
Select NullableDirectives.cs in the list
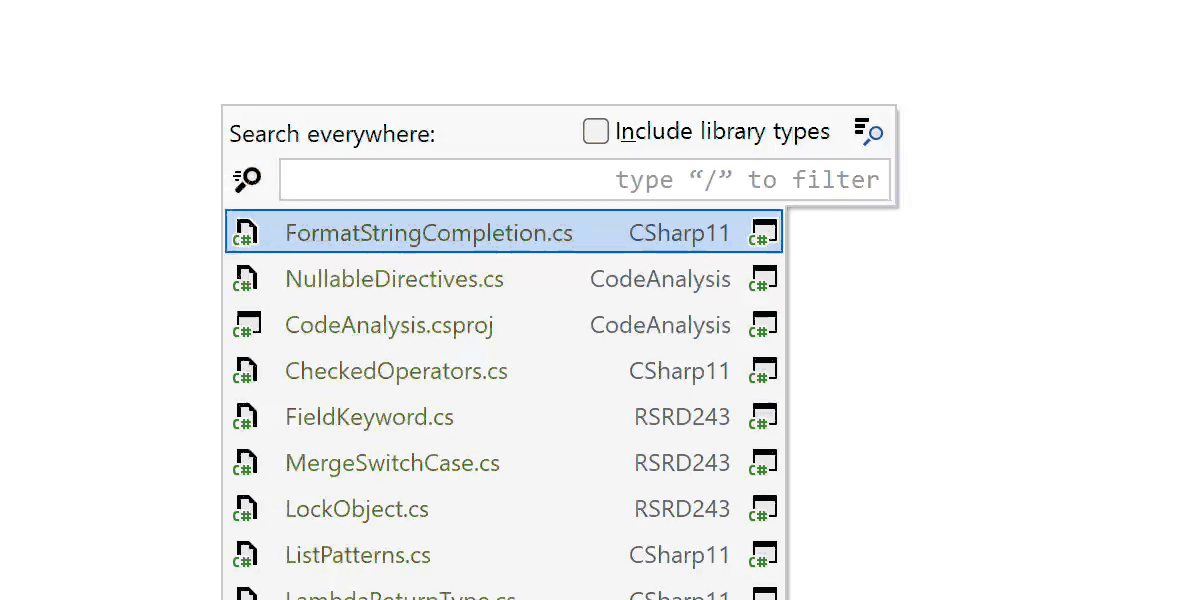click(x=394, y=279)
